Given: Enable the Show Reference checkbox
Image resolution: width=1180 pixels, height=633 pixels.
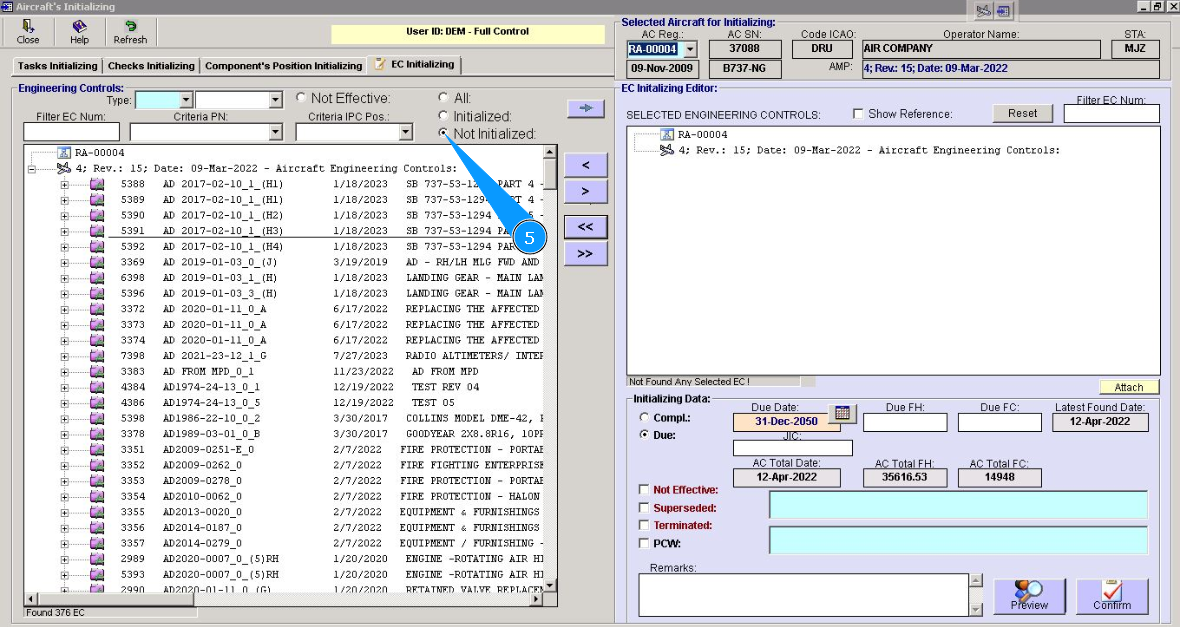Looking at the screenshot, I should (x=858, y=114).
